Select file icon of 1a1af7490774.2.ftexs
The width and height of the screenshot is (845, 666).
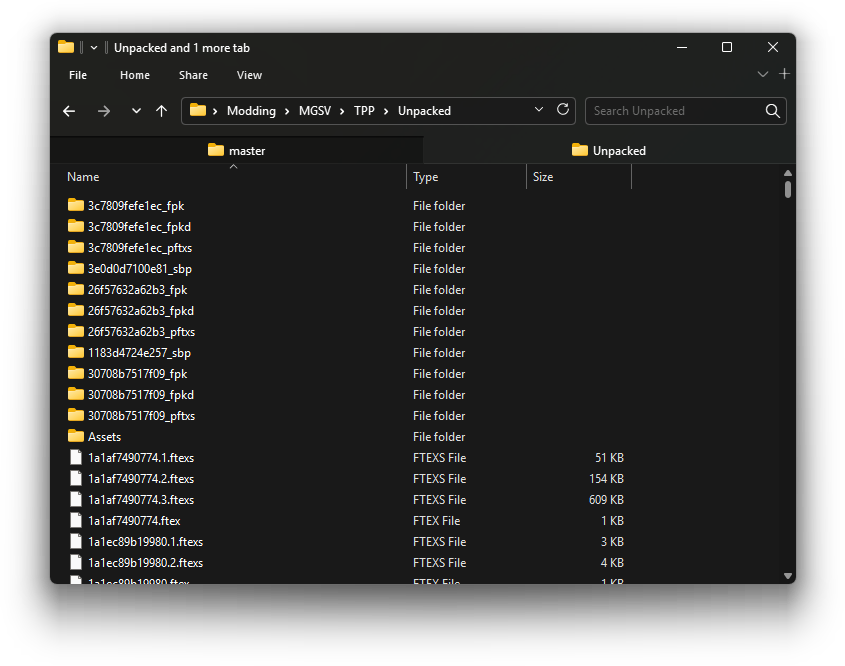pos(76,478)
